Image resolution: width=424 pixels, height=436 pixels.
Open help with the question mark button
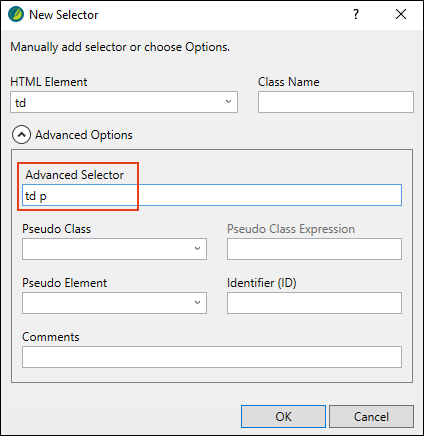coord(356,14)
